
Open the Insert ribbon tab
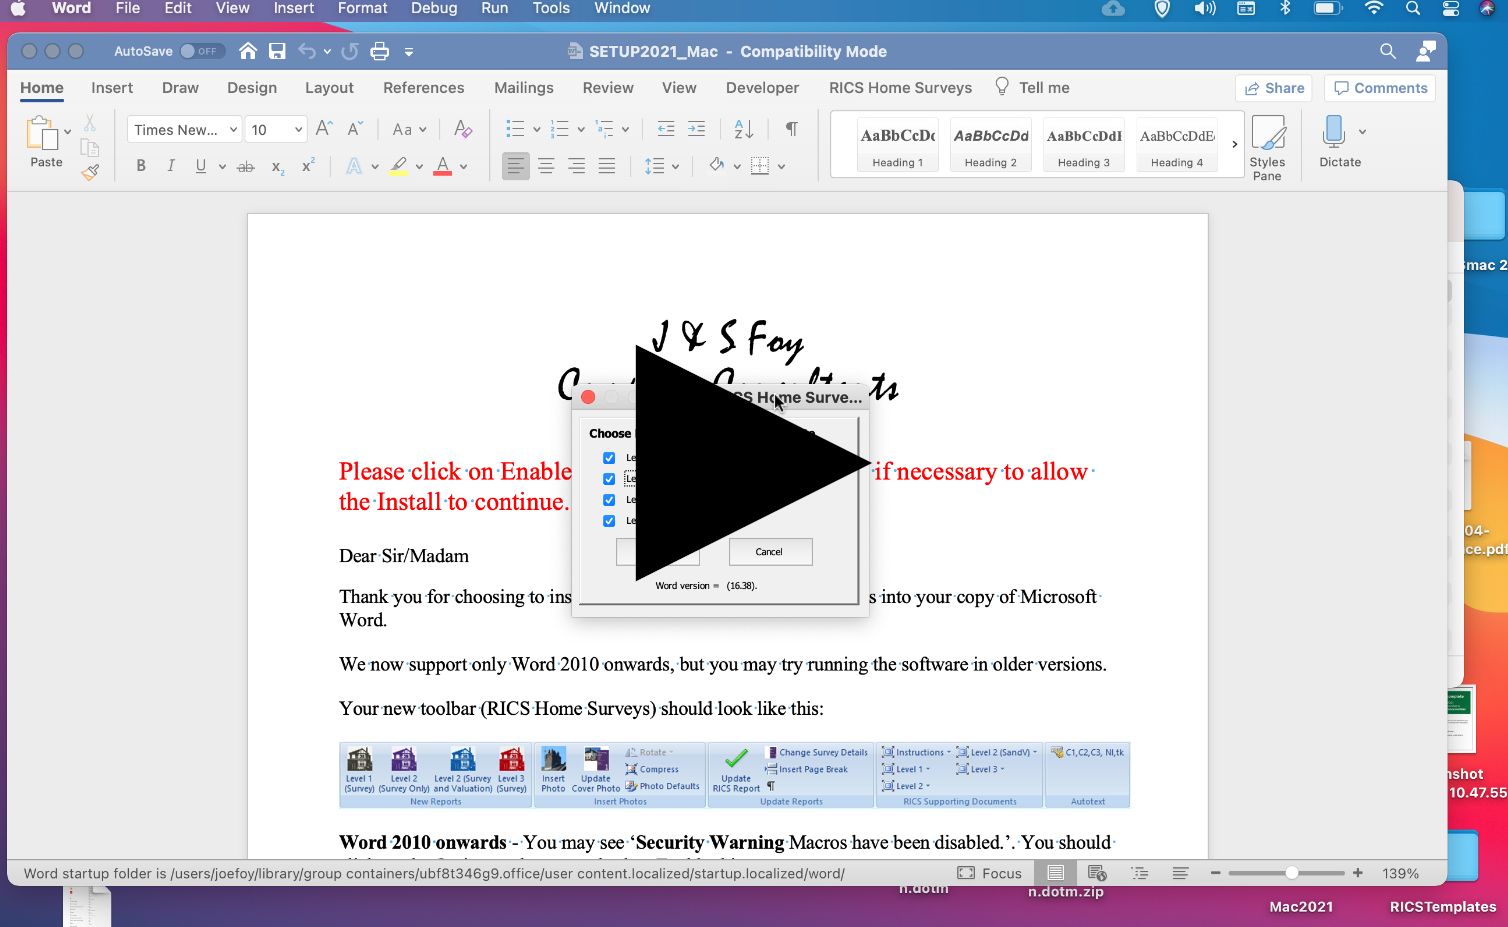(112, 88)
